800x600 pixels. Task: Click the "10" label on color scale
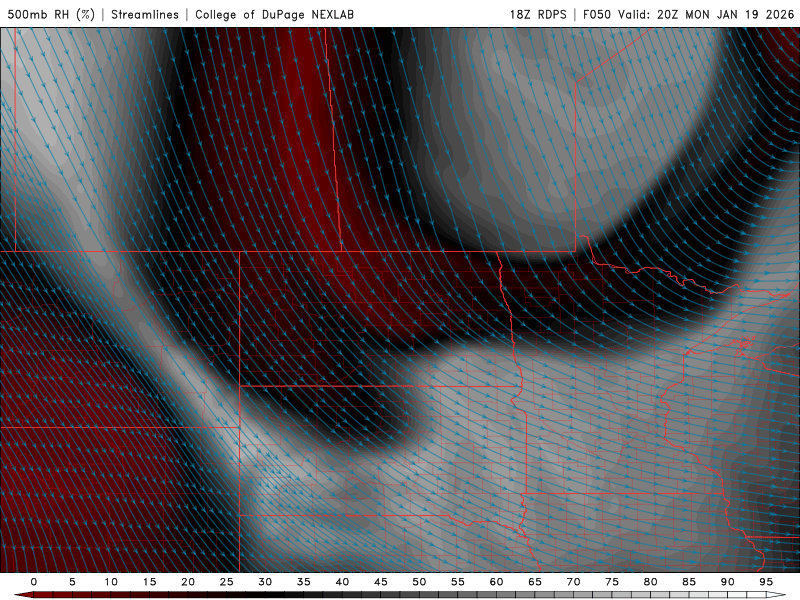tap(111, 582)
